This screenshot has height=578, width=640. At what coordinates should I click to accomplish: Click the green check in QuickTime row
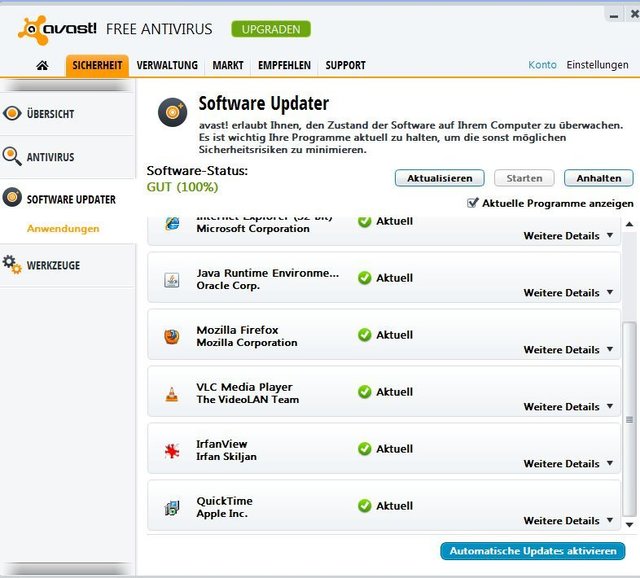pos(364,506)
